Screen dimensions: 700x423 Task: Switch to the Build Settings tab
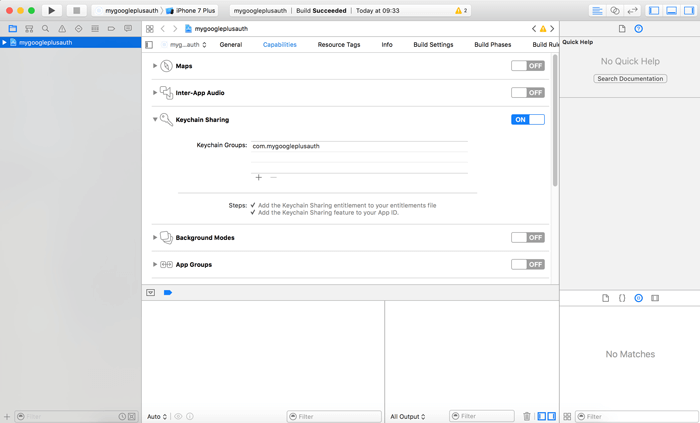point(433,45)
